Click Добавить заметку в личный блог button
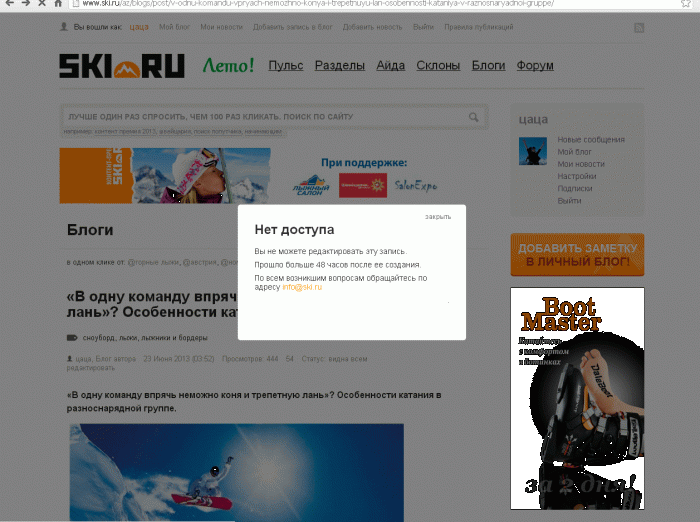 point(577,255)
